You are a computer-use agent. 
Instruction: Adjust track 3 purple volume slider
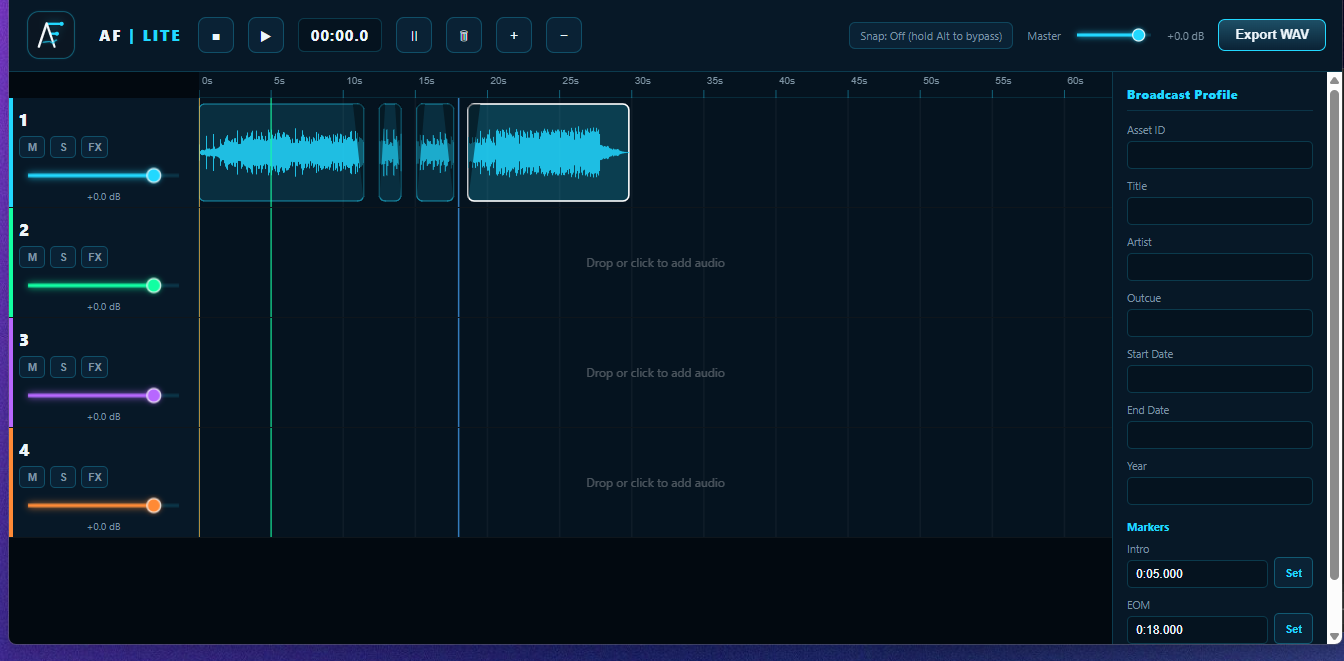(103, 395)
